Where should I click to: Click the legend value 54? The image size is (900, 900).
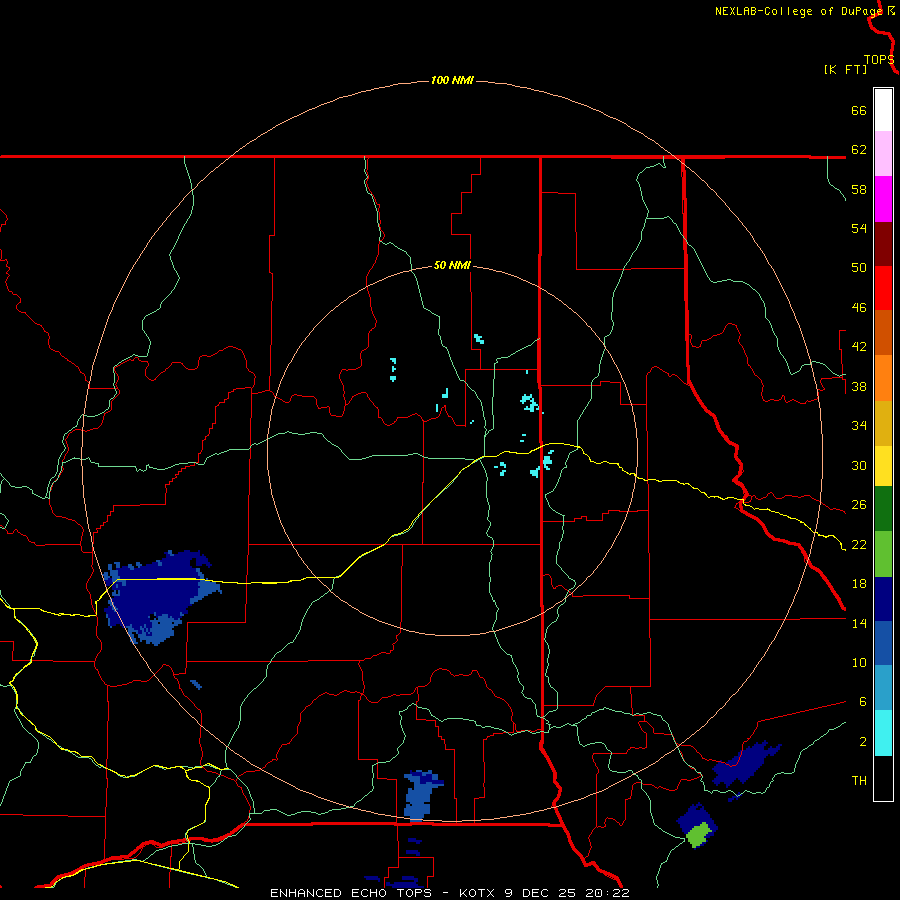[x=859, y=228]
